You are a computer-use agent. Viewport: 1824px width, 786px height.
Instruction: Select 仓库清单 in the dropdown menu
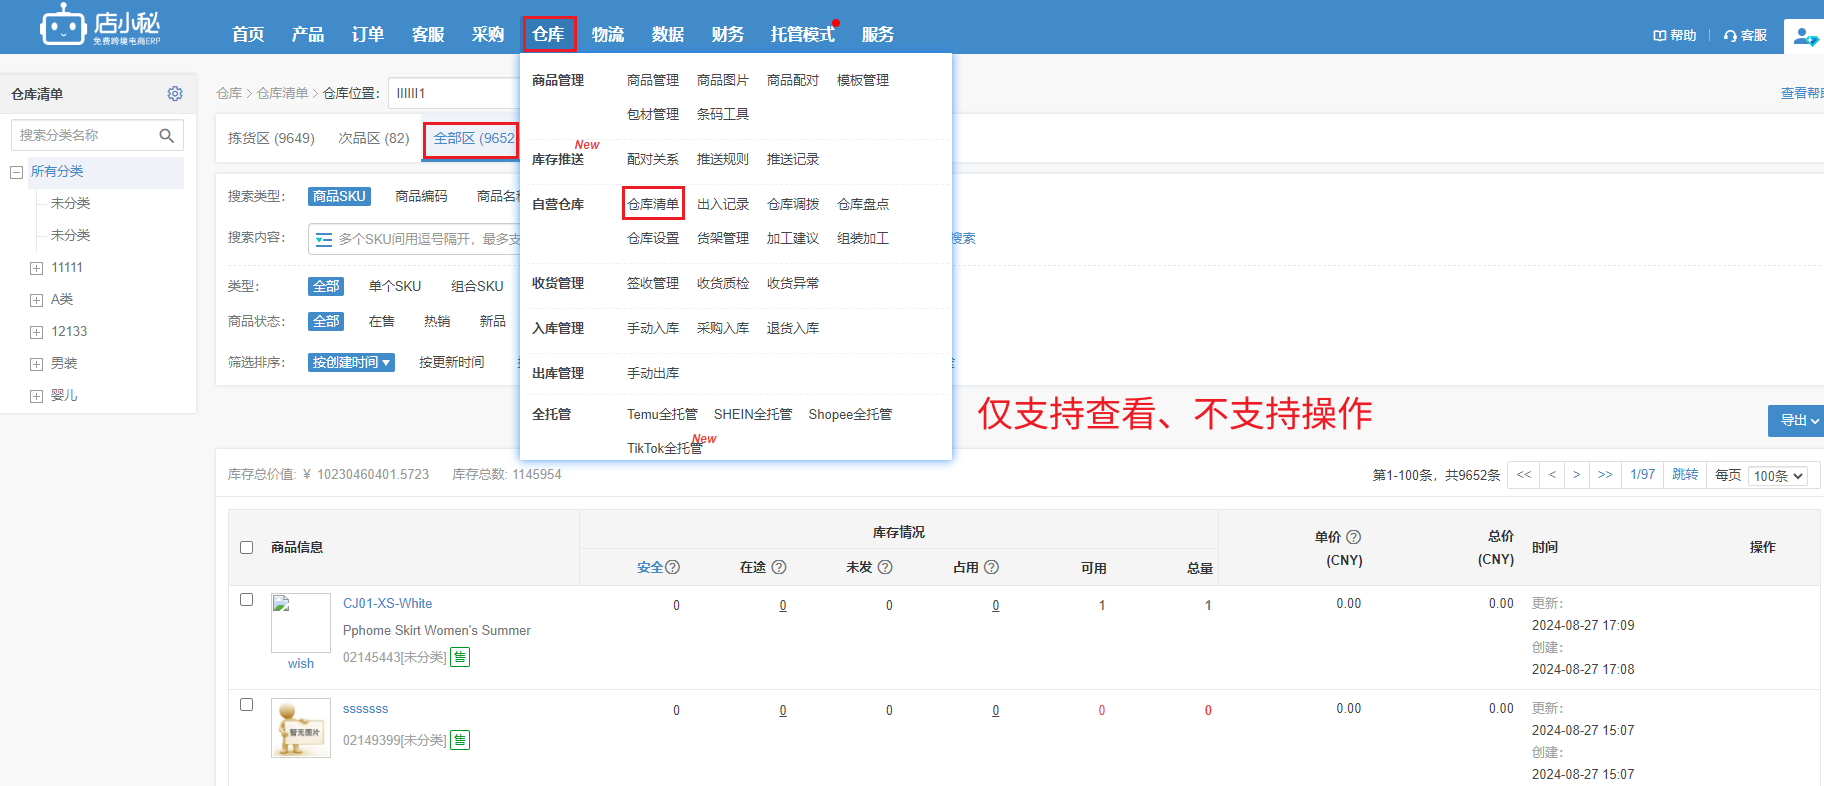(653, 204)
